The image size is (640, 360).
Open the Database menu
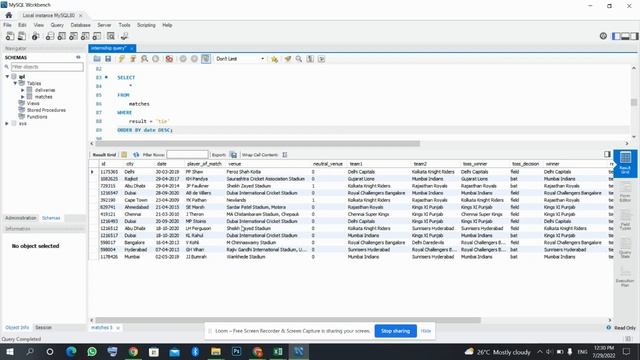pyautogui.click(x=80, y=25)
